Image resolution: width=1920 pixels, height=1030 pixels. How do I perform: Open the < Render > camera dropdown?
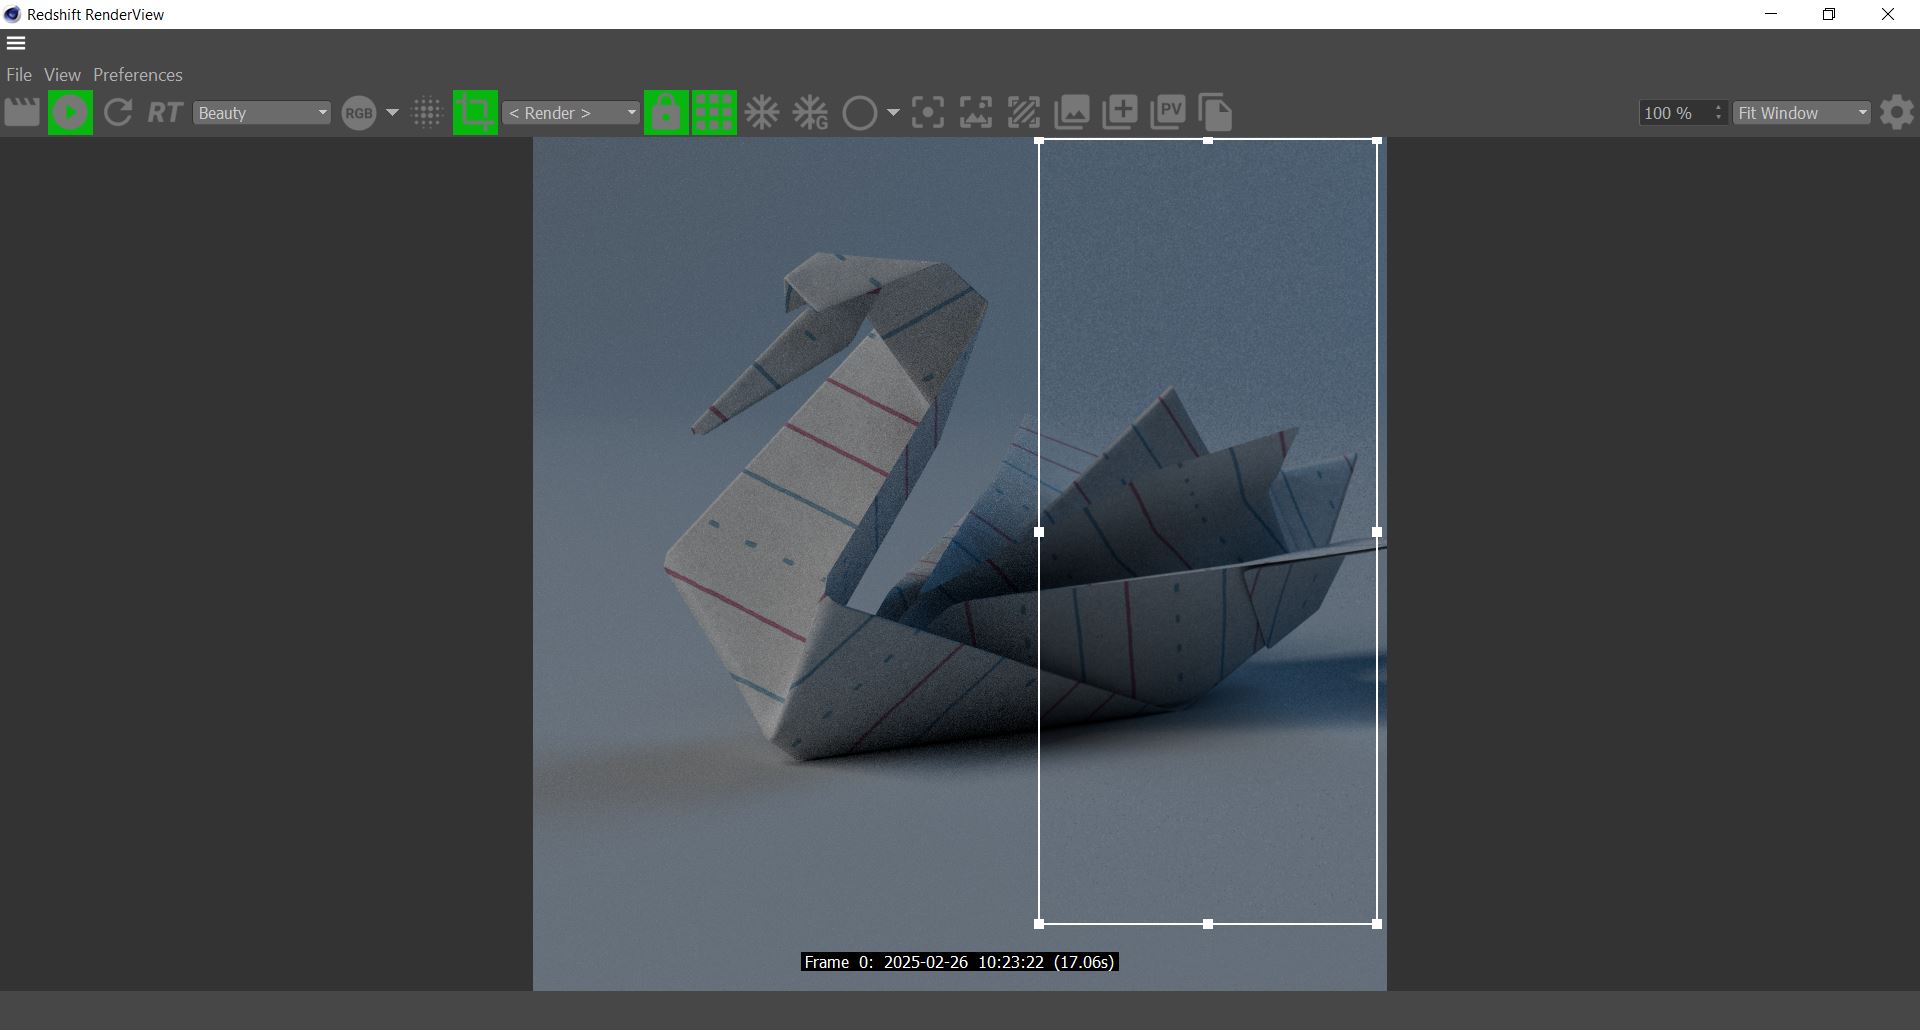pos(571,113)
